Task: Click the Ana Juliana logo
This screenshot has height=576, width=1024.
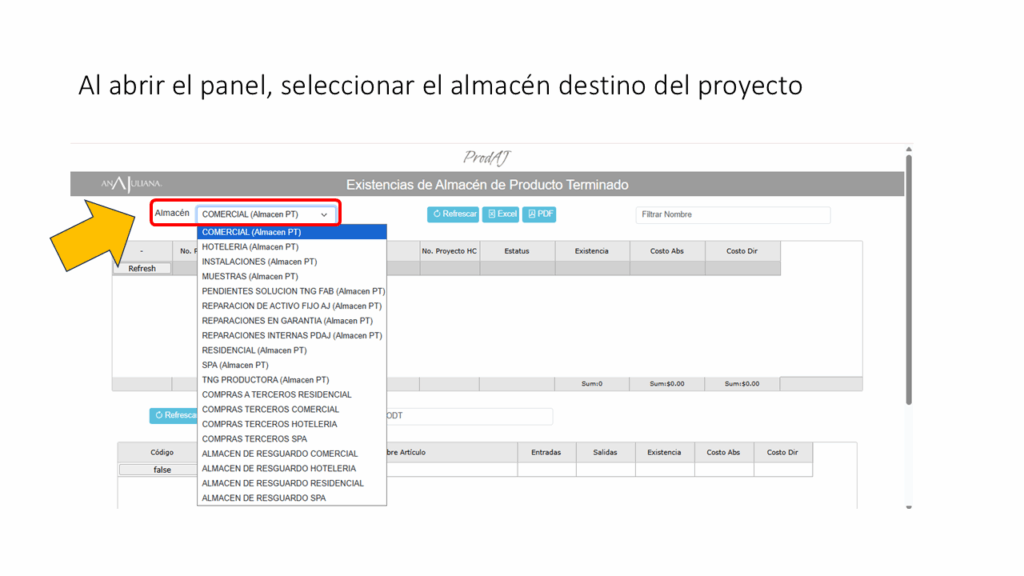Action: (x=130, y=184)
